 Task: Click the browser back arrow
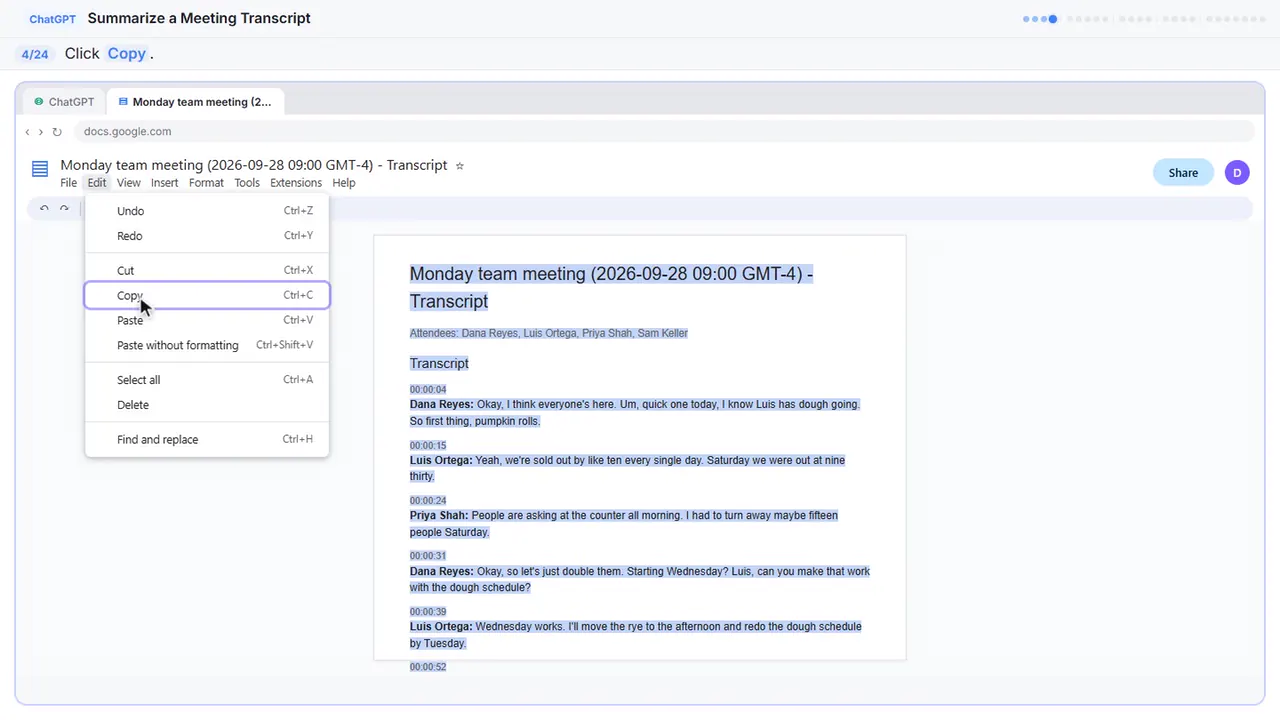point(27,132)
